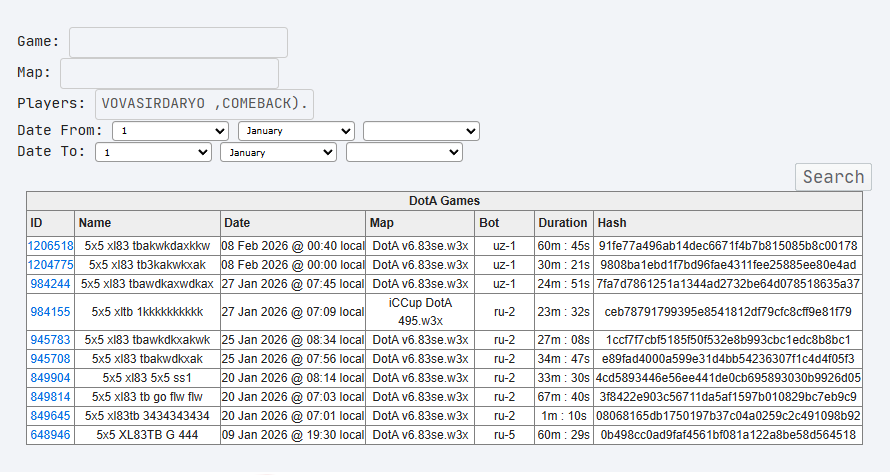Image resolution: width=890 pixels, height=475 pixels.
Task: Expand the Date To year dropdown
Action: click(x=404, y=152)
